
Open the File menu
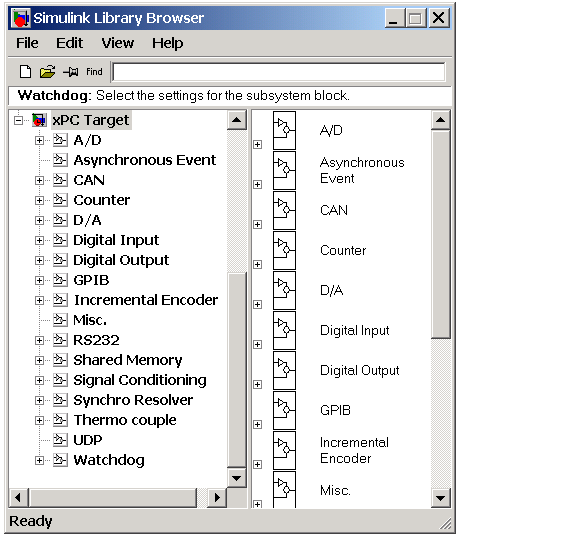pyautogui.click(x=27, y=43)
